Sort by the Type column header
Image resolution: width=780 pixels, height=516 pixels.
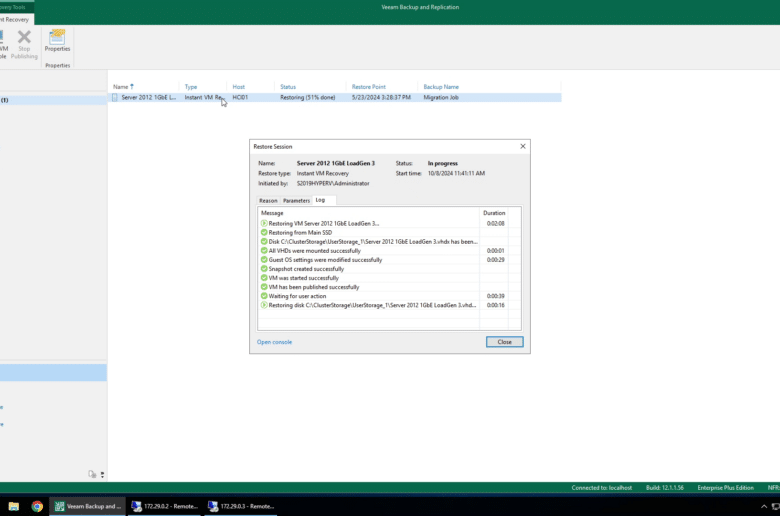pyautogui.click(x=203, y=87)
